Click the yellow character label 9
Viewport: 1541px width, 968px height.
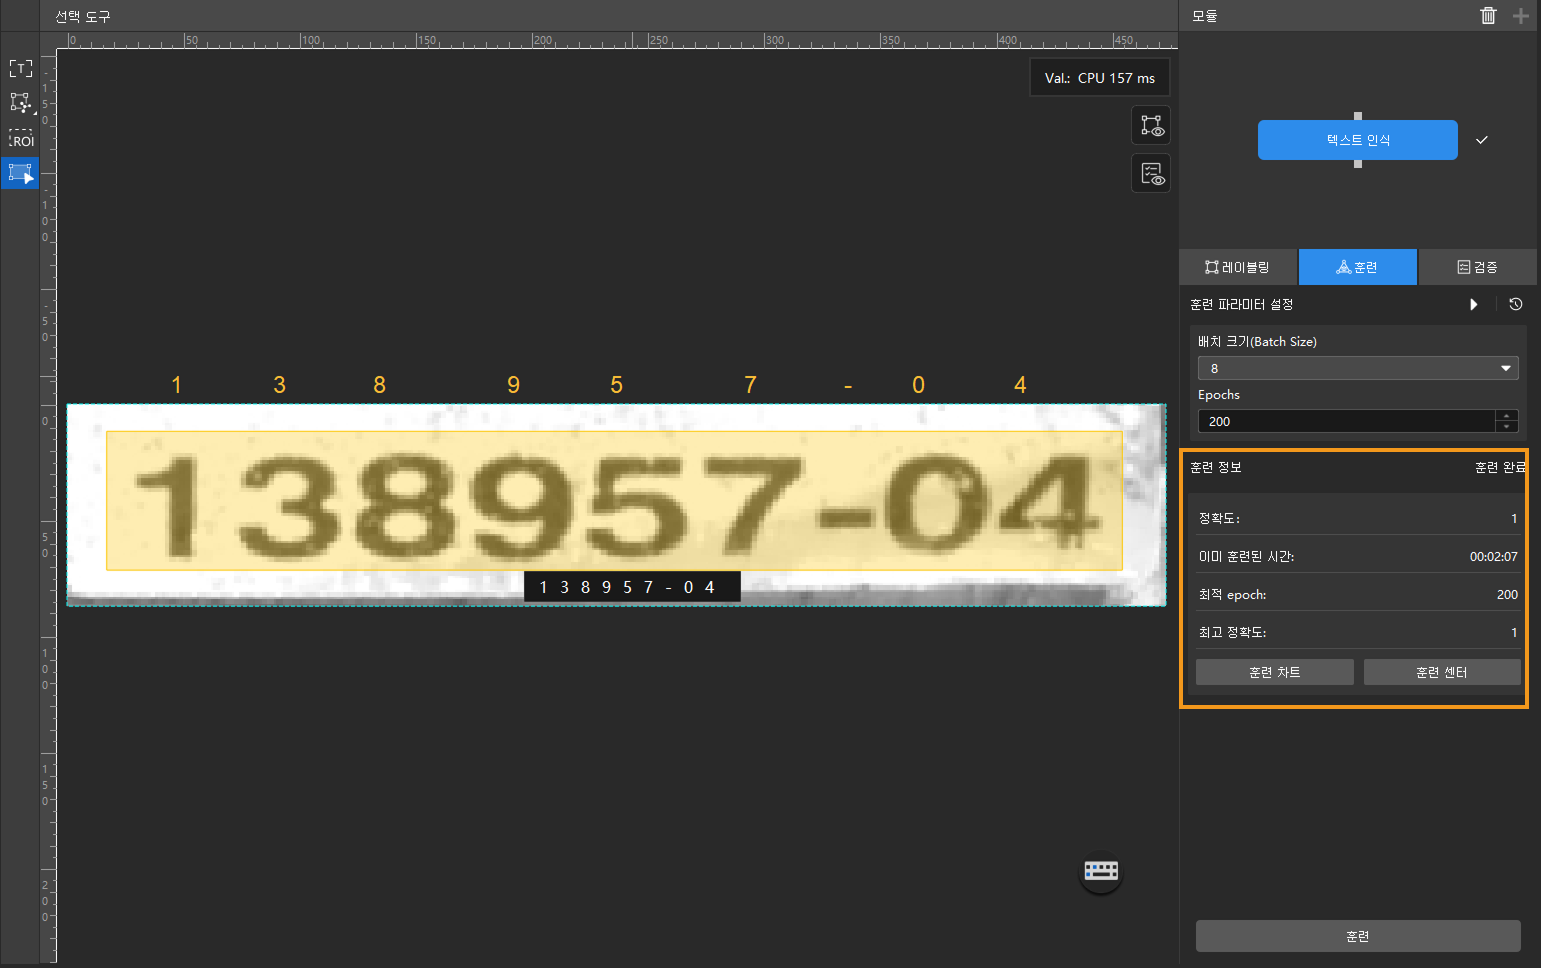tap(513, 385)
